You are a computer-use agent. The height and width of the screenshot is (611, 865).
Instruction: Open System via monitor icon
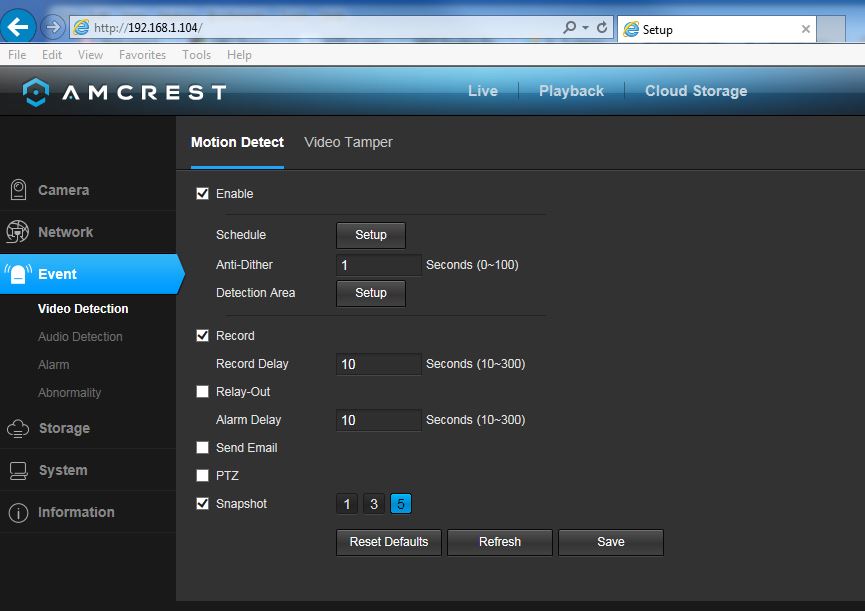pyautogui.click(x=18, y=470)
